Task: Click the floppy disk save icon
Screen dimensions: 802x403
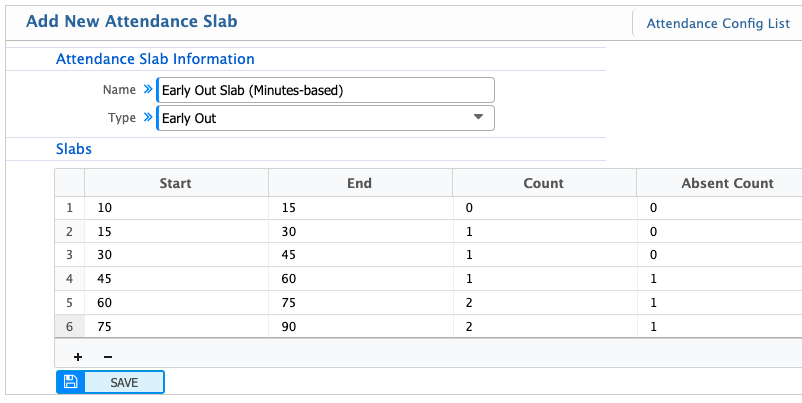Action: [x=70, y=382]
